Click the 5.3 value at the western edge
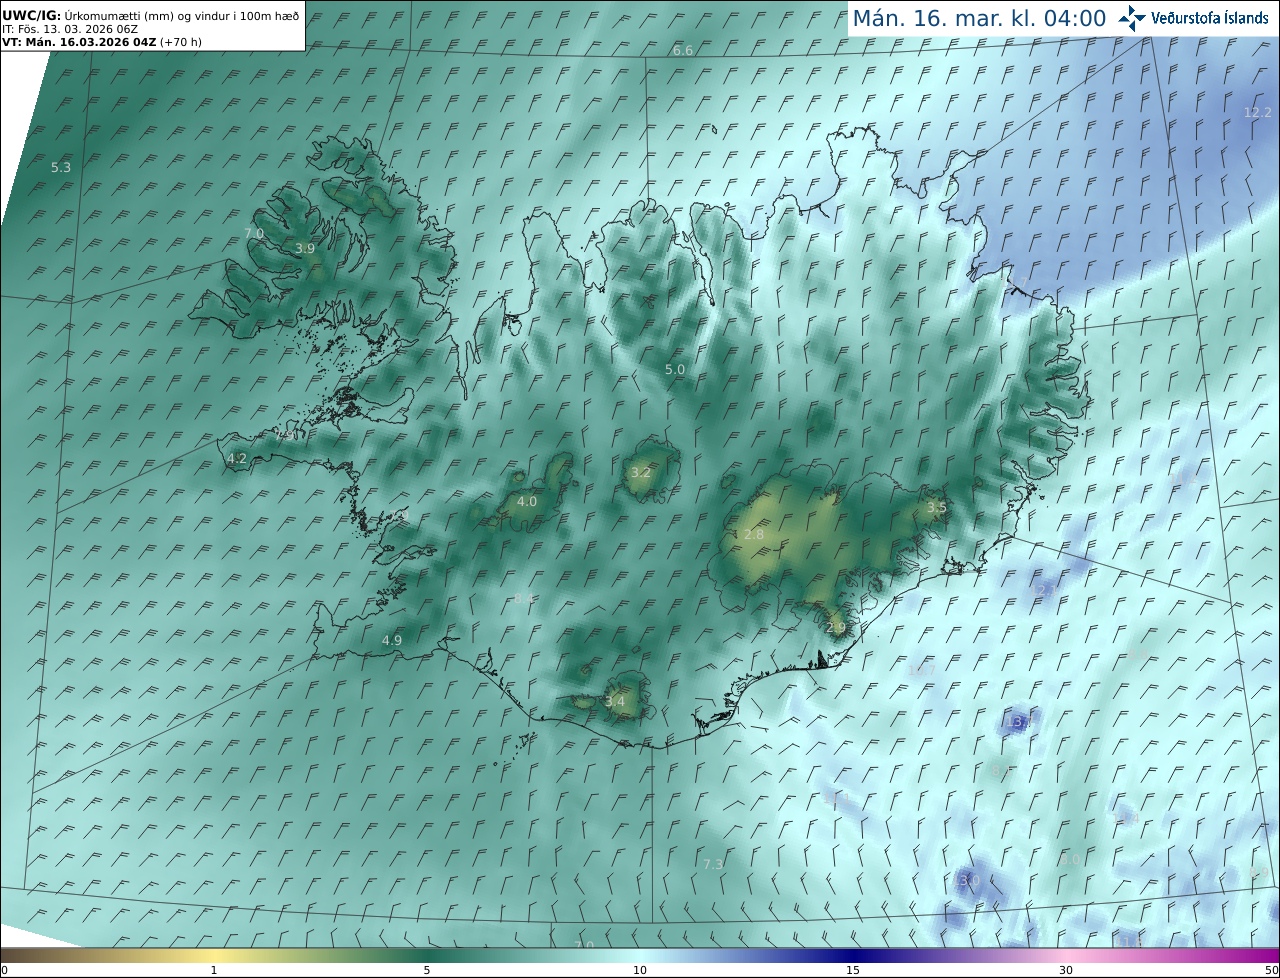This screenshot has width=1280, height=978. 61,167
